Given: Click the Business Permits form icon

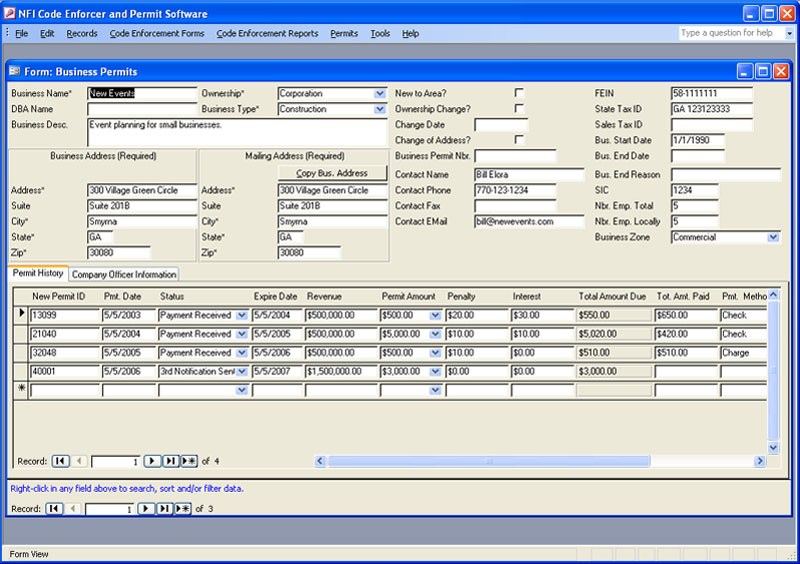Looking at the screenshot, I should point(14,71).
